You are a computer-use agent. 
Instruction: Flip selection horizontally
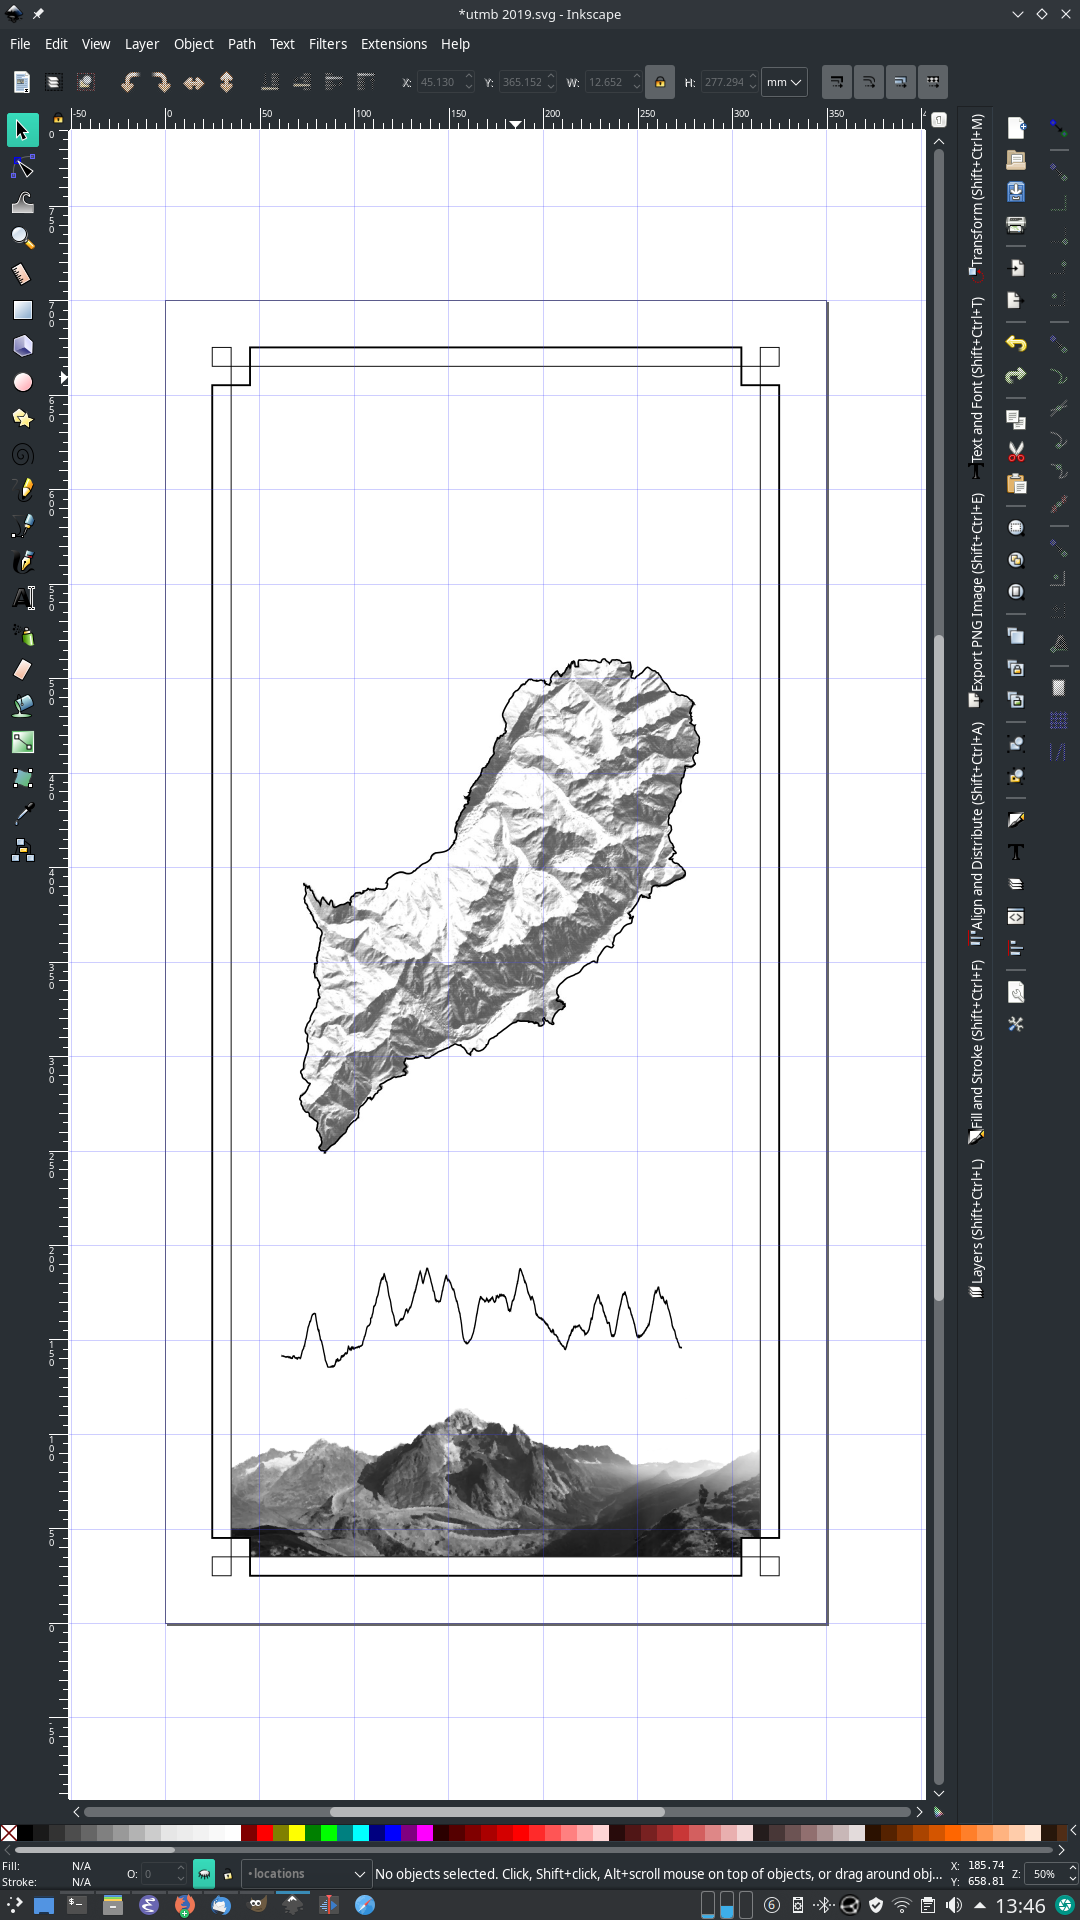tap(194, 82)
